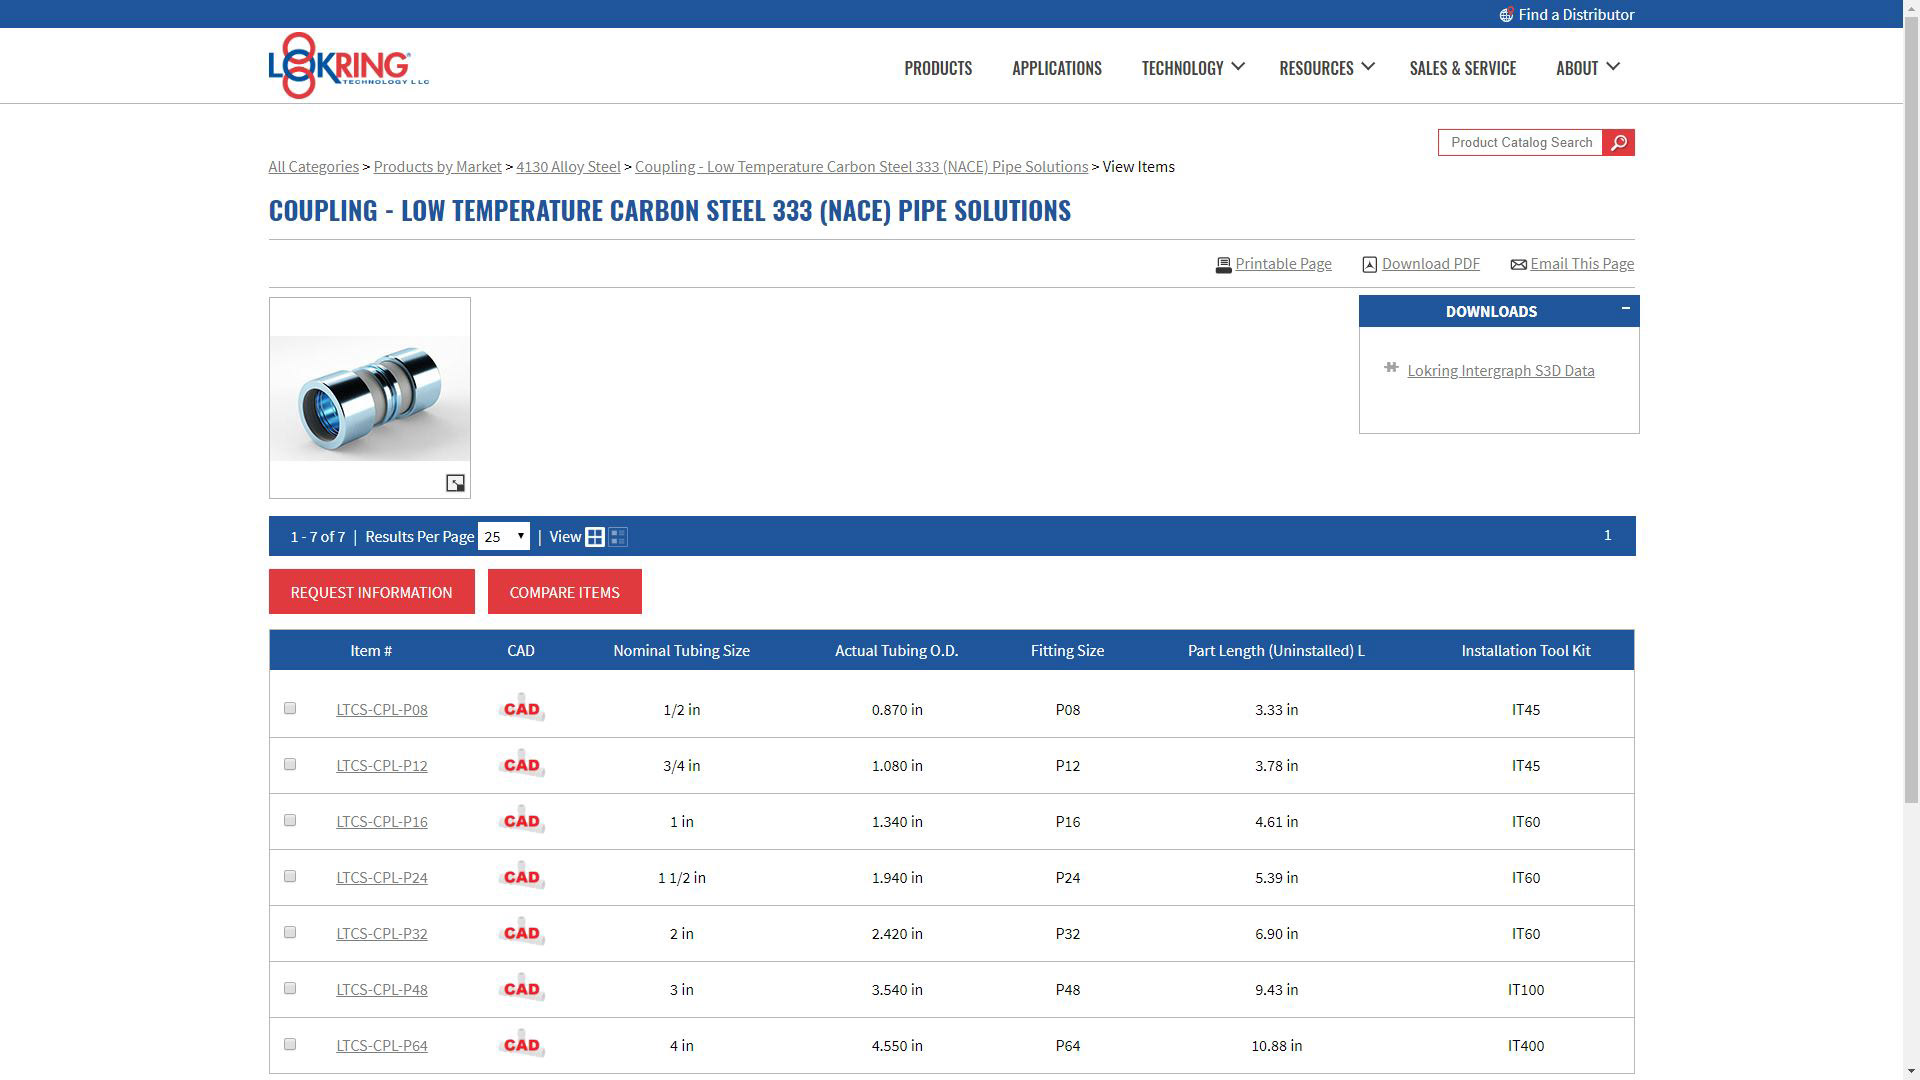
Task: Collapse Downloads panel with minus icon
Action: [1625, 309]
